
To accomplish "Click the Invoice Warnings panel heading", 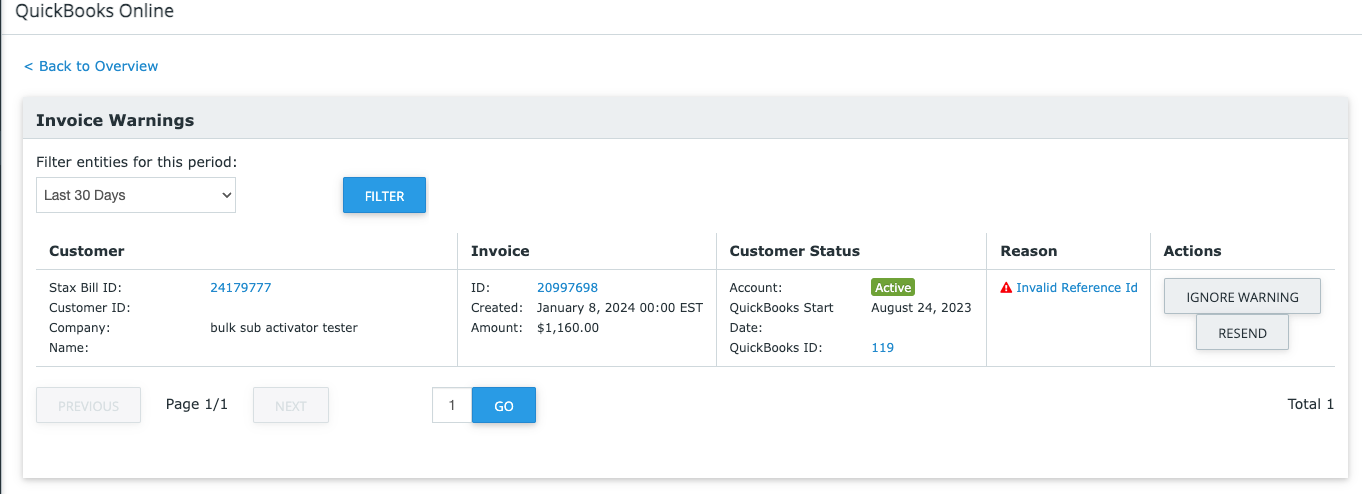I will 115,120.
